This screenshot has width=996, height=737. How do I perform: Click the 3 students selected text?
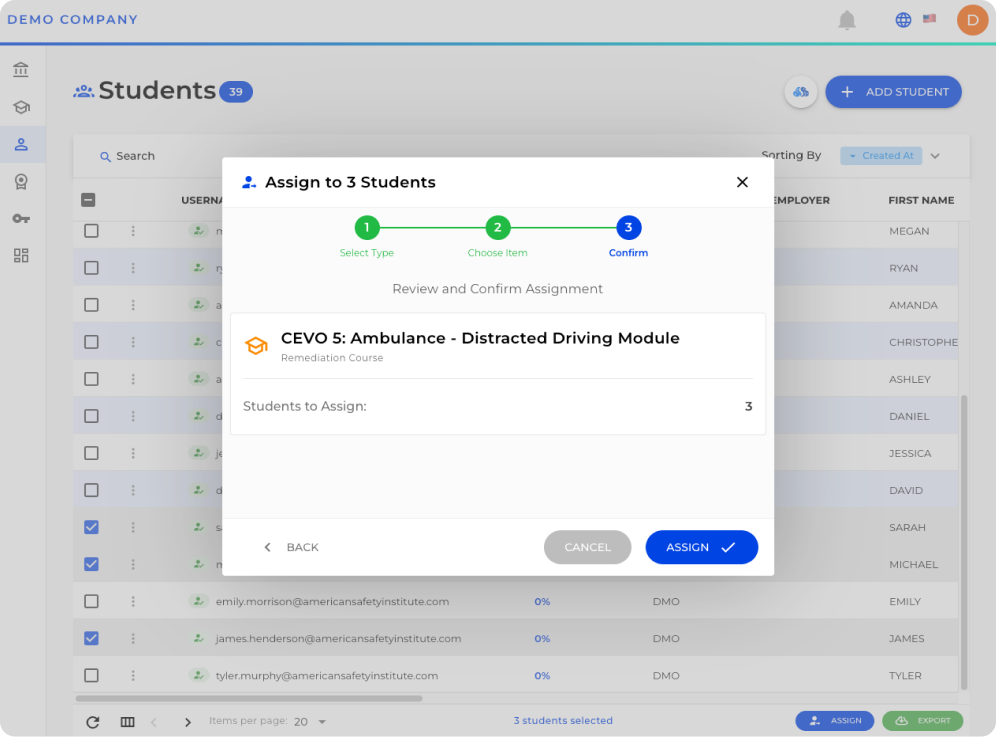(563, 720)
